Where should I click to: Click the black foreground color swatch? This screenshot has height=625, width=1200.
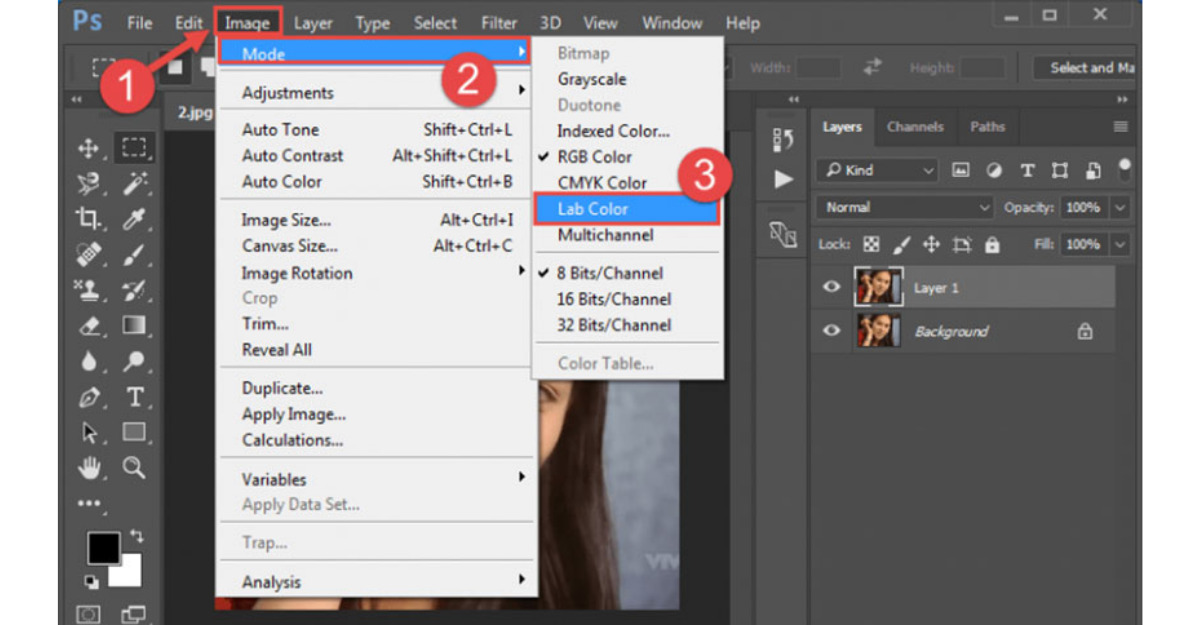[103, 547]
